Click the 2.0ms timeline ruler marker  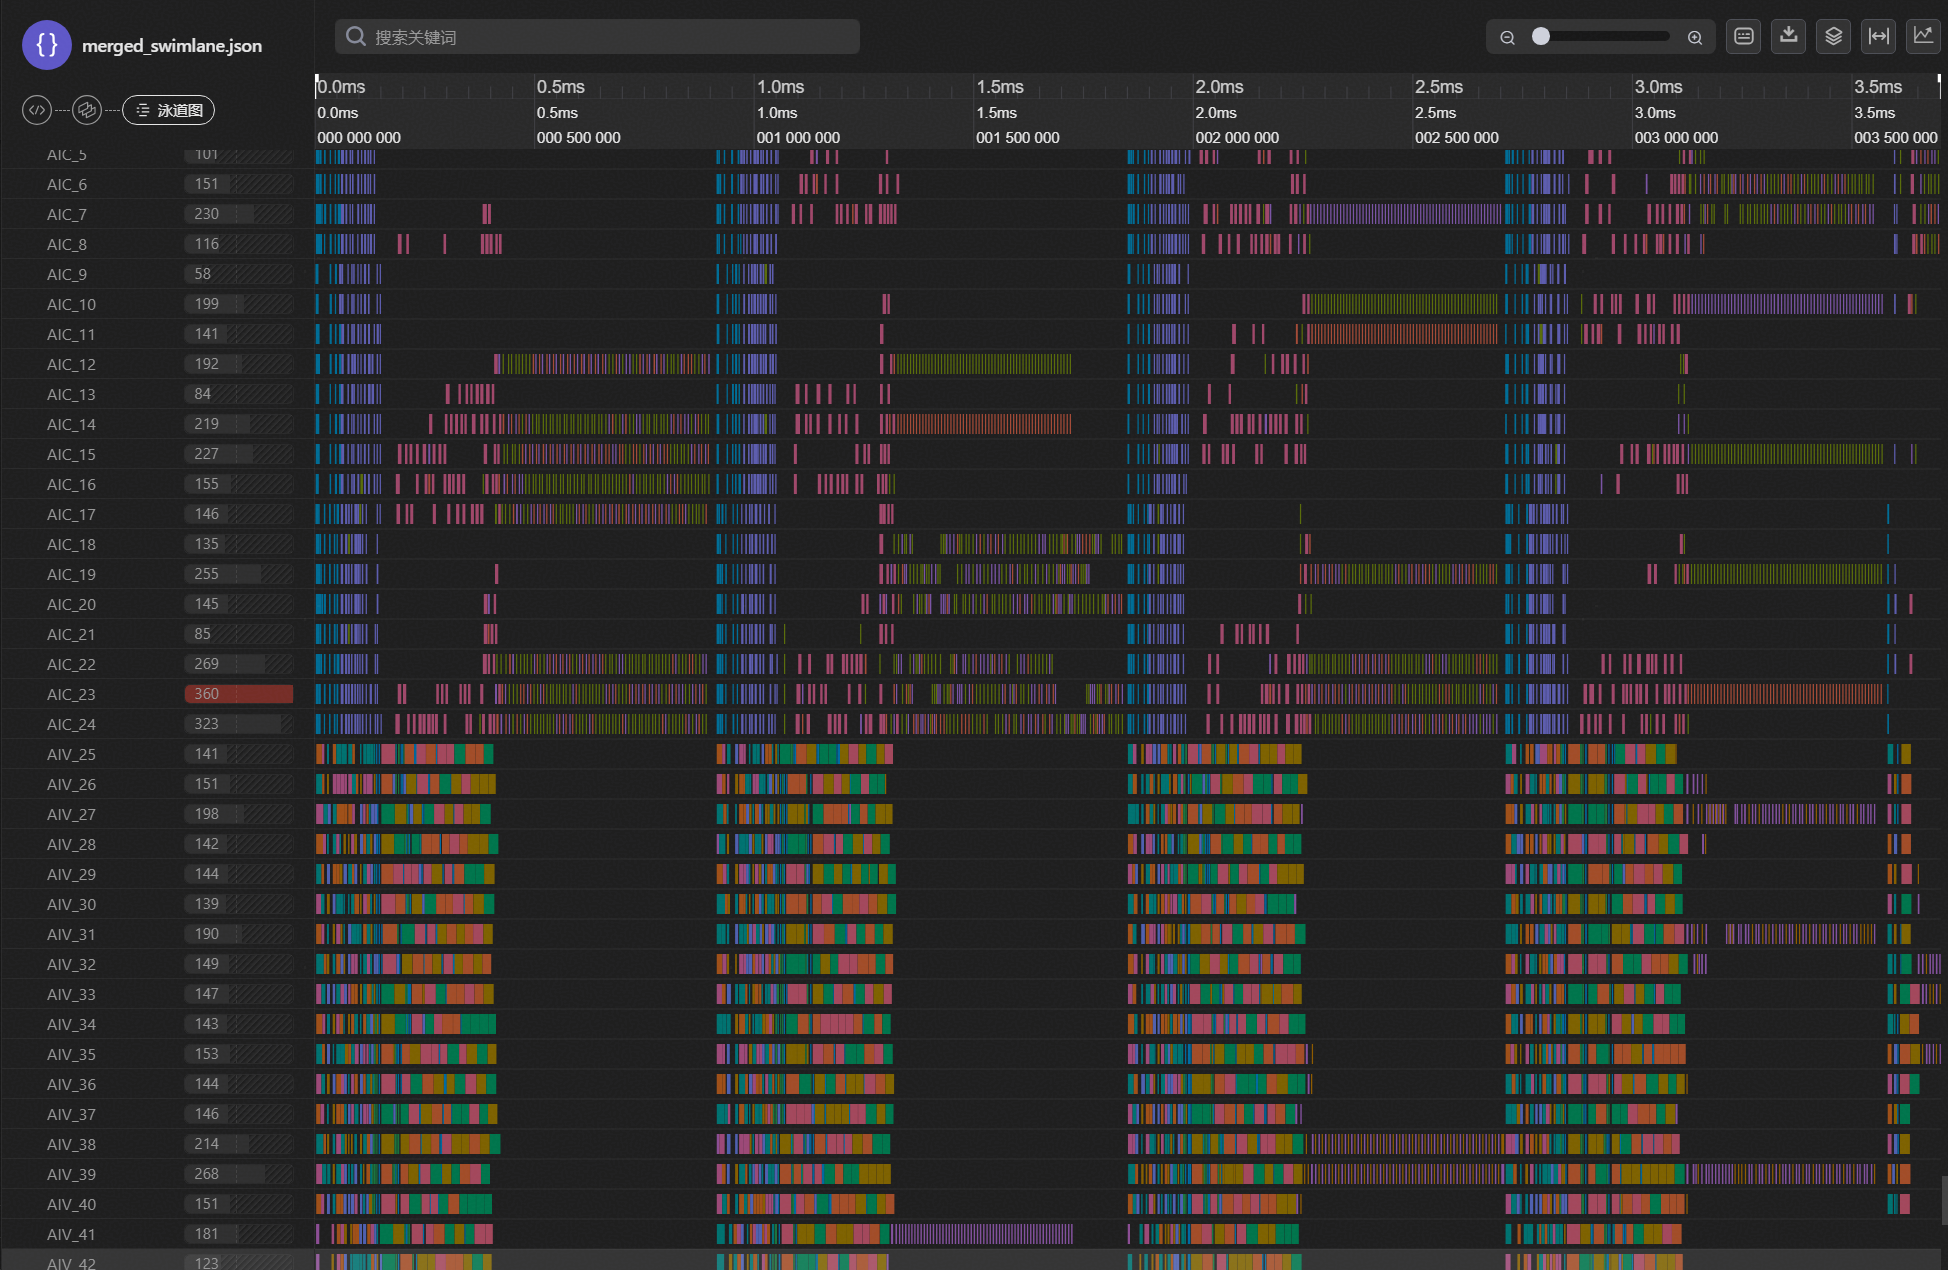point(1219,87)
